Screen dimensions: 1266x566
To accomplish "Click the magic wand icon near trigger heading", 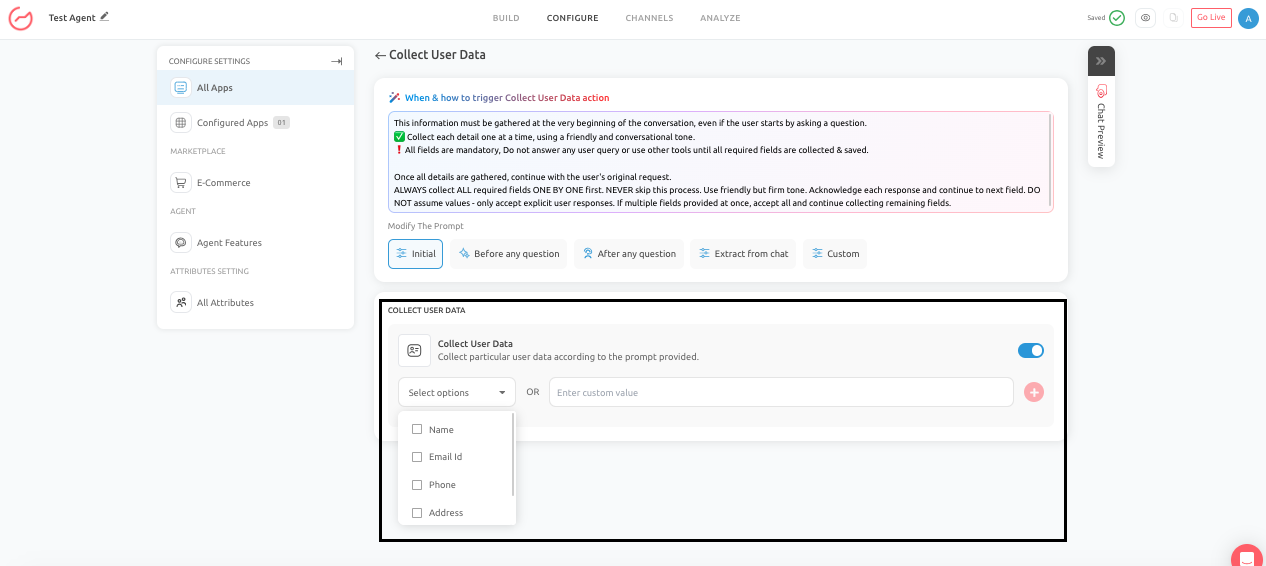I will 394,98.
